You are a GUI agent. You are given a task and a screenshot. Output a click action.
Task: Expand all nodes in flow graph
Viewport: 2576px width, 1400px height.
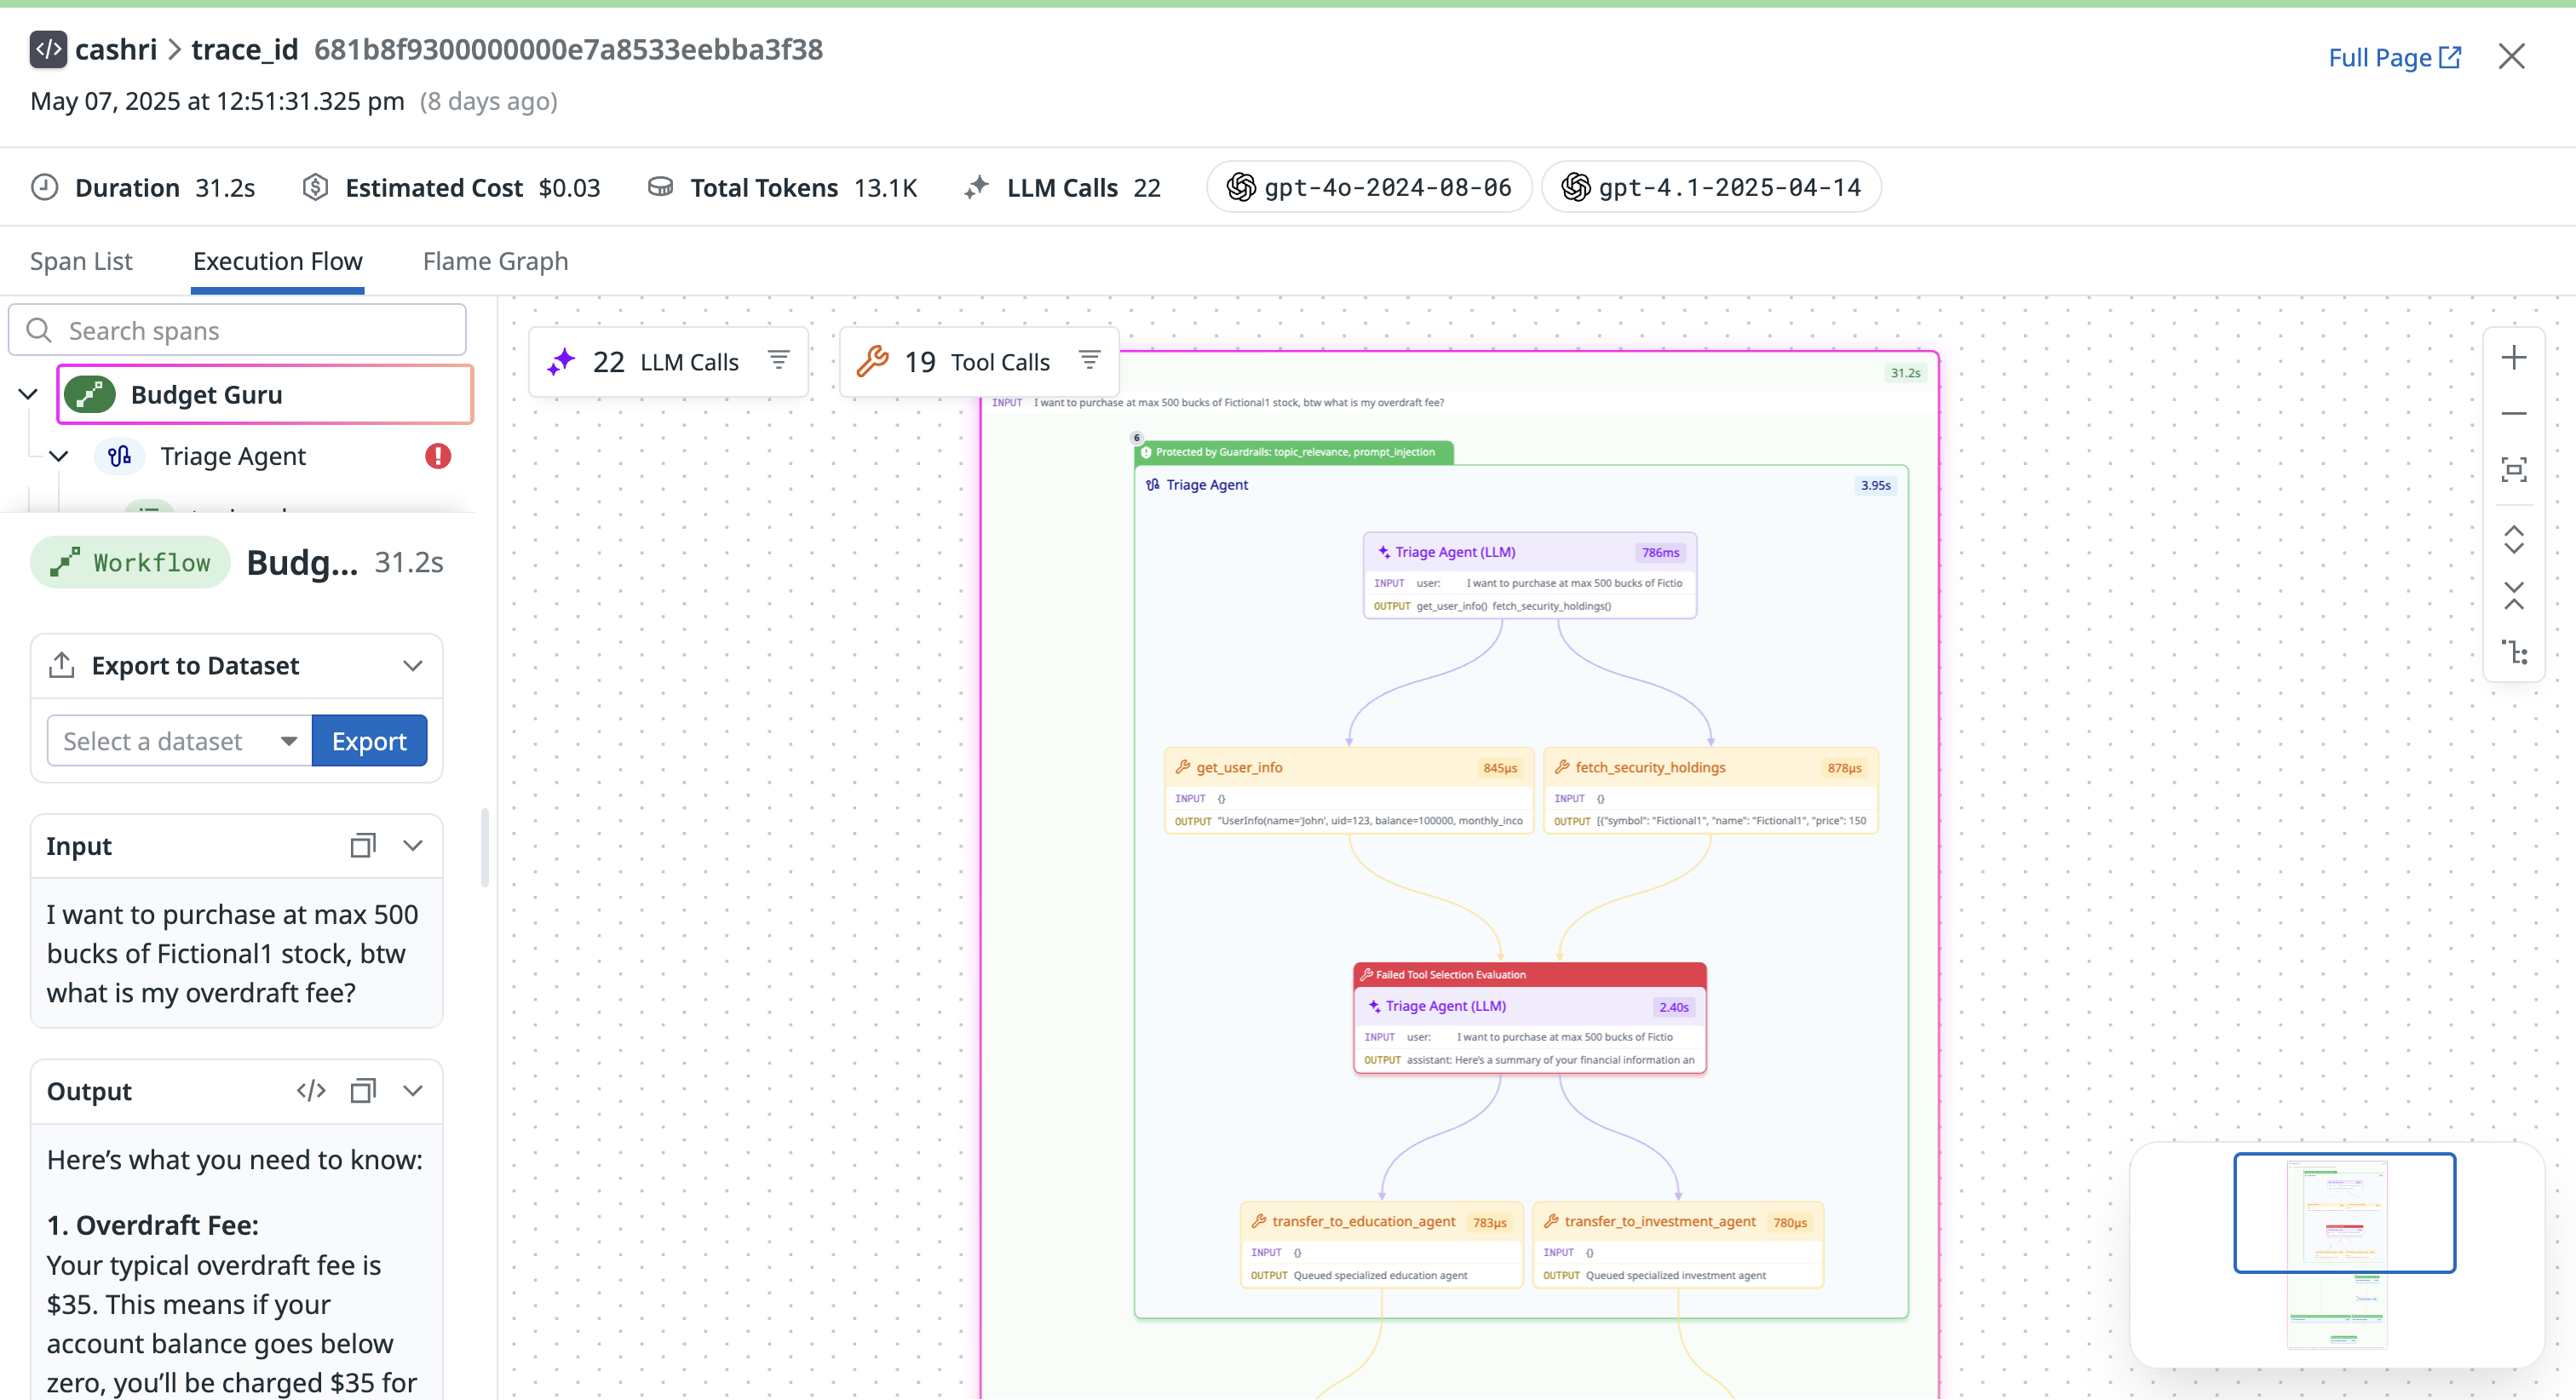2513,540
